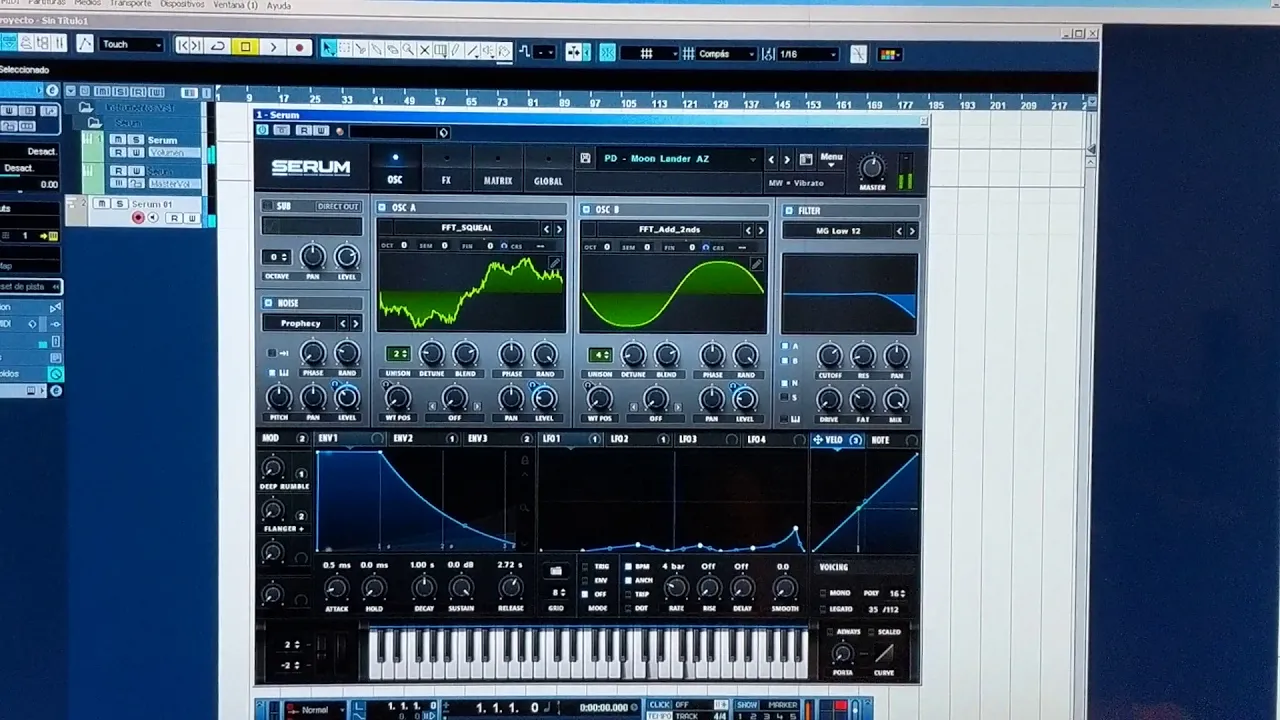The image size is (1280, 720).
Task: Enable LFO TRIG mode checkbox
Action: tap(586, 566)
